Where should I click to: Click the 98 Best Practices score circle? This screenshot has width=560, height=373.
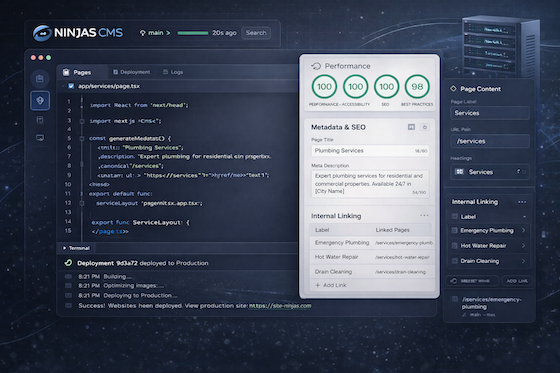417,87
